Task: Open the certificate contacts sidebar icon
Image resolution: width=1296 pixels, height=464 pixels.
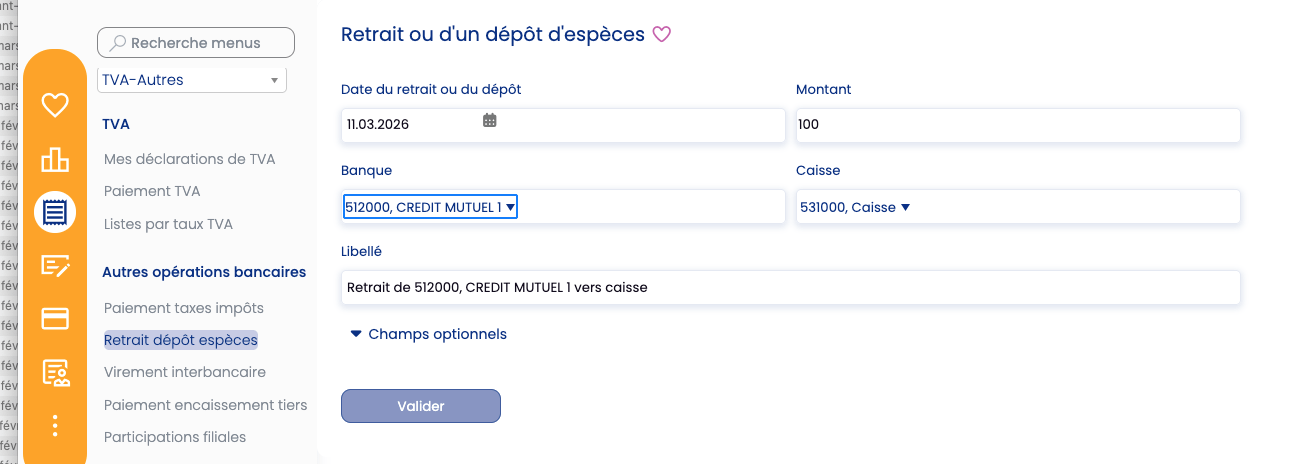Action: coord(54,373)
